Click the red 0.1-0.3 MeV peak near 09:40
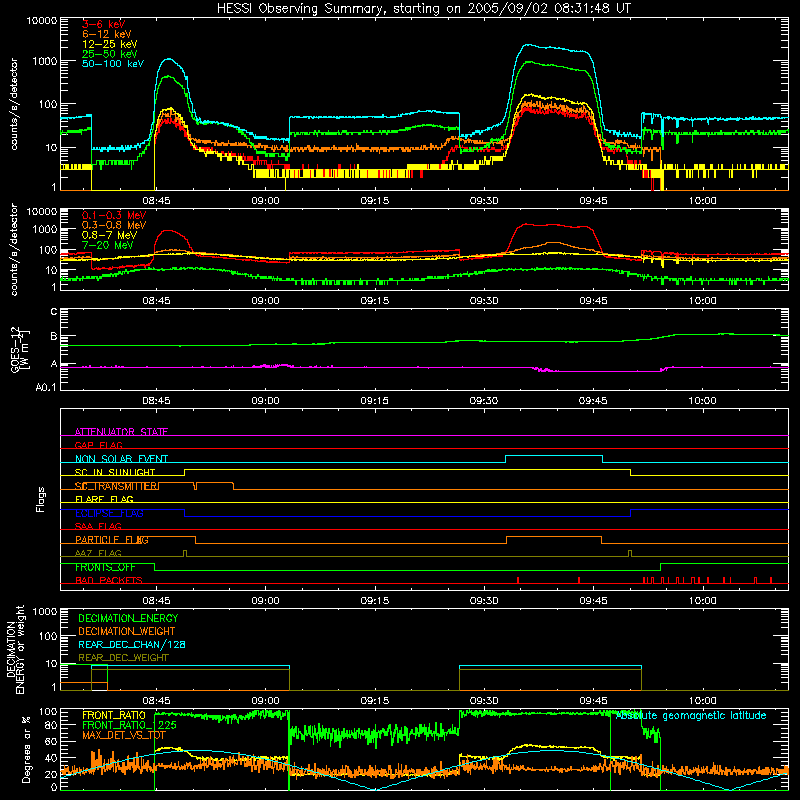The width and height of the screenshot is (800, 800). (x=554, y=224)
